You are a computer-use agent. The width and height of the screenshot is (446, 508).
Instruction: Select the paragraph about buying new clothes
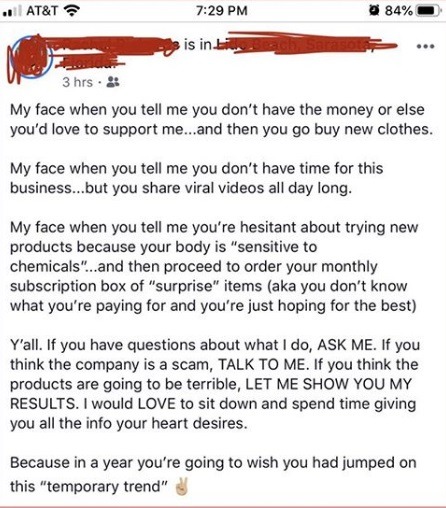(x=221, y=119)
